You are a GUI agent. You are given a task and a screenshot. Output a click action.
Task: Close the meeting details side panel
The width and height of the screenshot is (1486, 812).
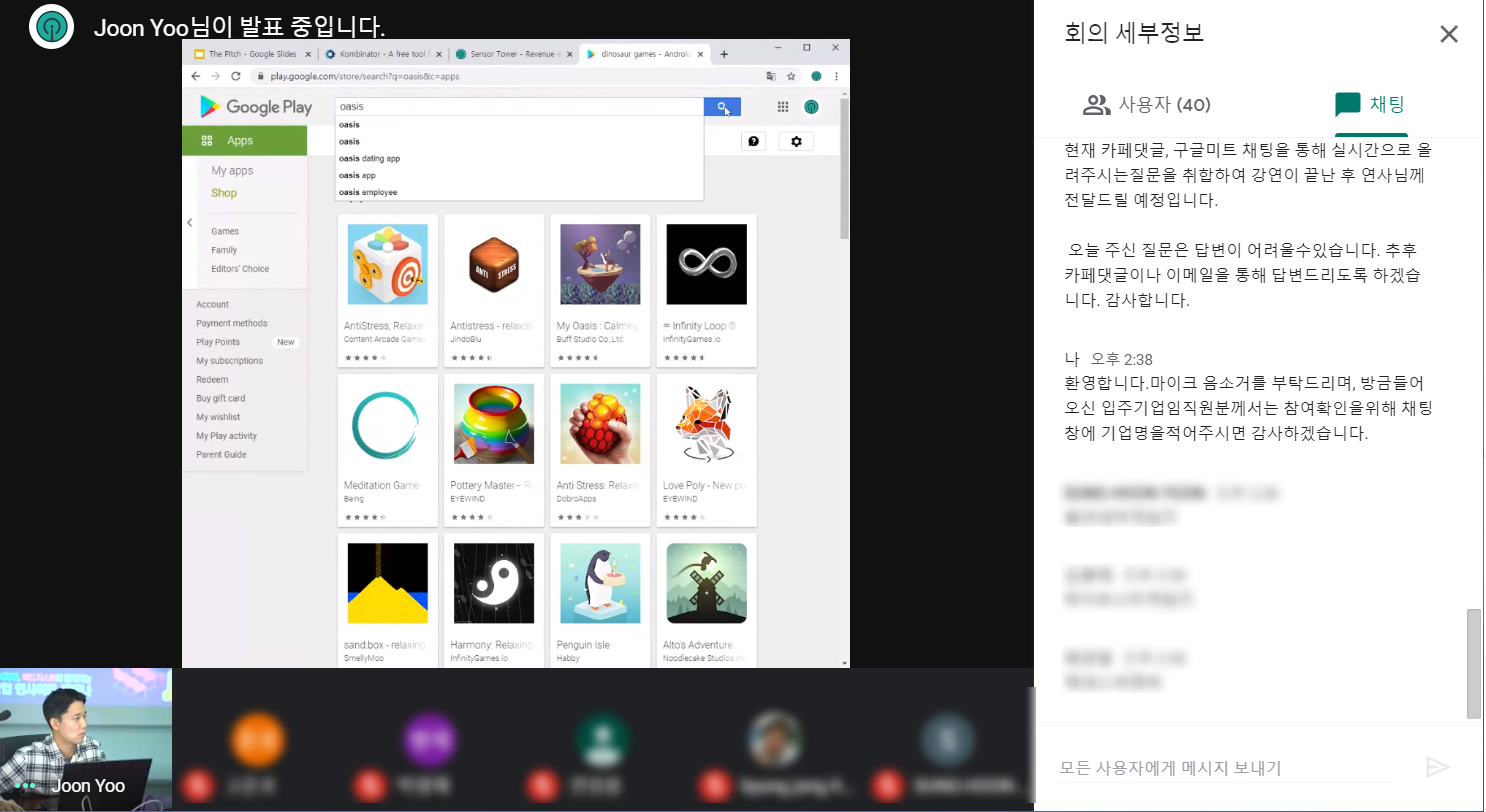click(1448, 34)
